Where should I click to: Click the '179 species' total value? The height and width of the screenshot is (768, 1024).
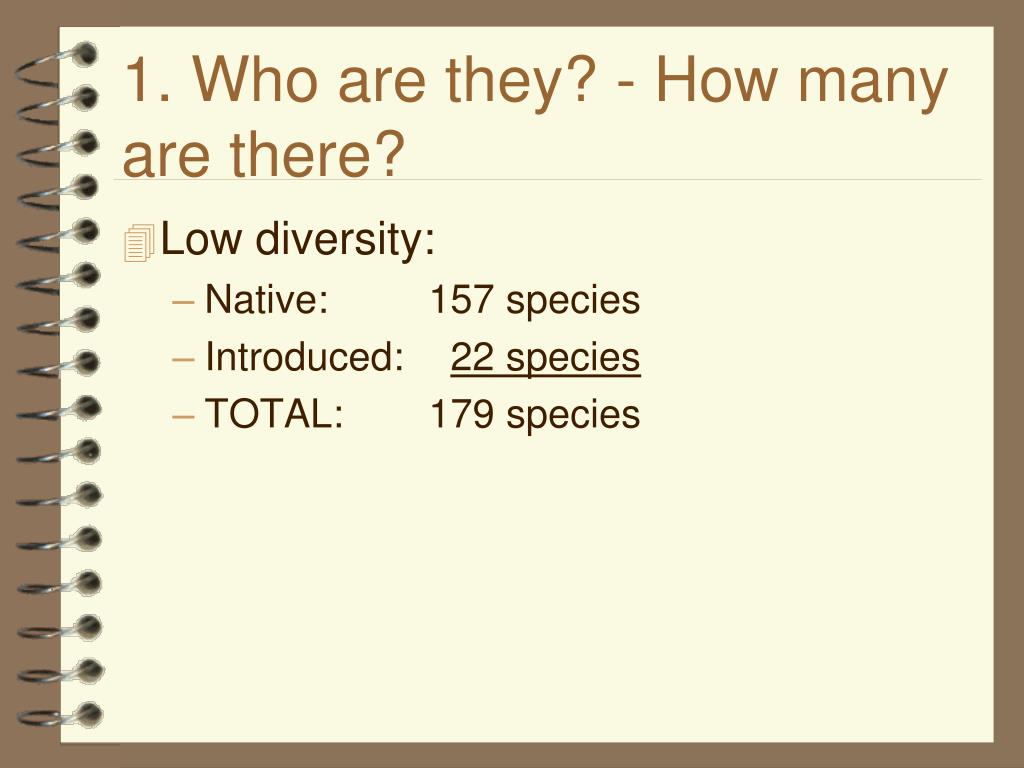pos(535,415)
